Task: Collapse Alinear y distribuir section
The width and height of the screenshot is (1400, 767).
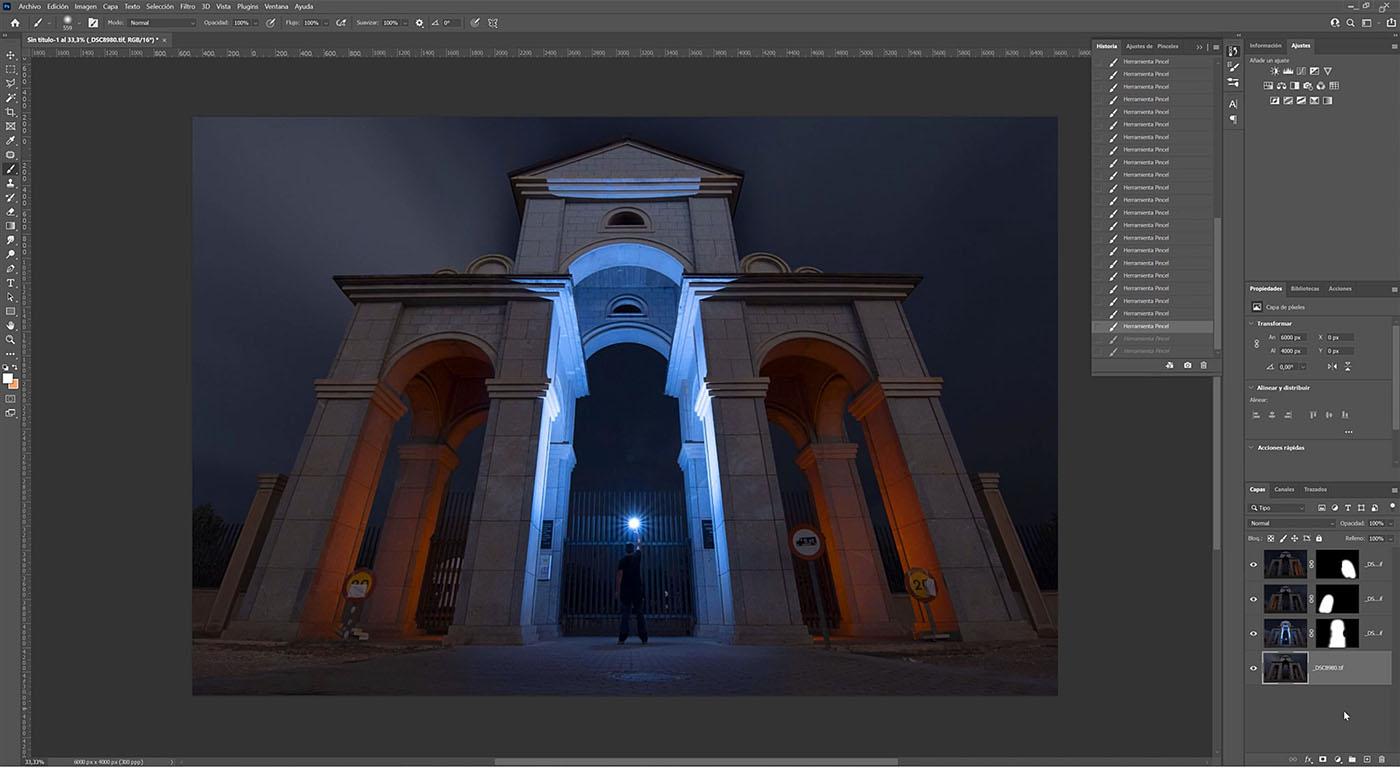Action: click(x=1251, y=387)
